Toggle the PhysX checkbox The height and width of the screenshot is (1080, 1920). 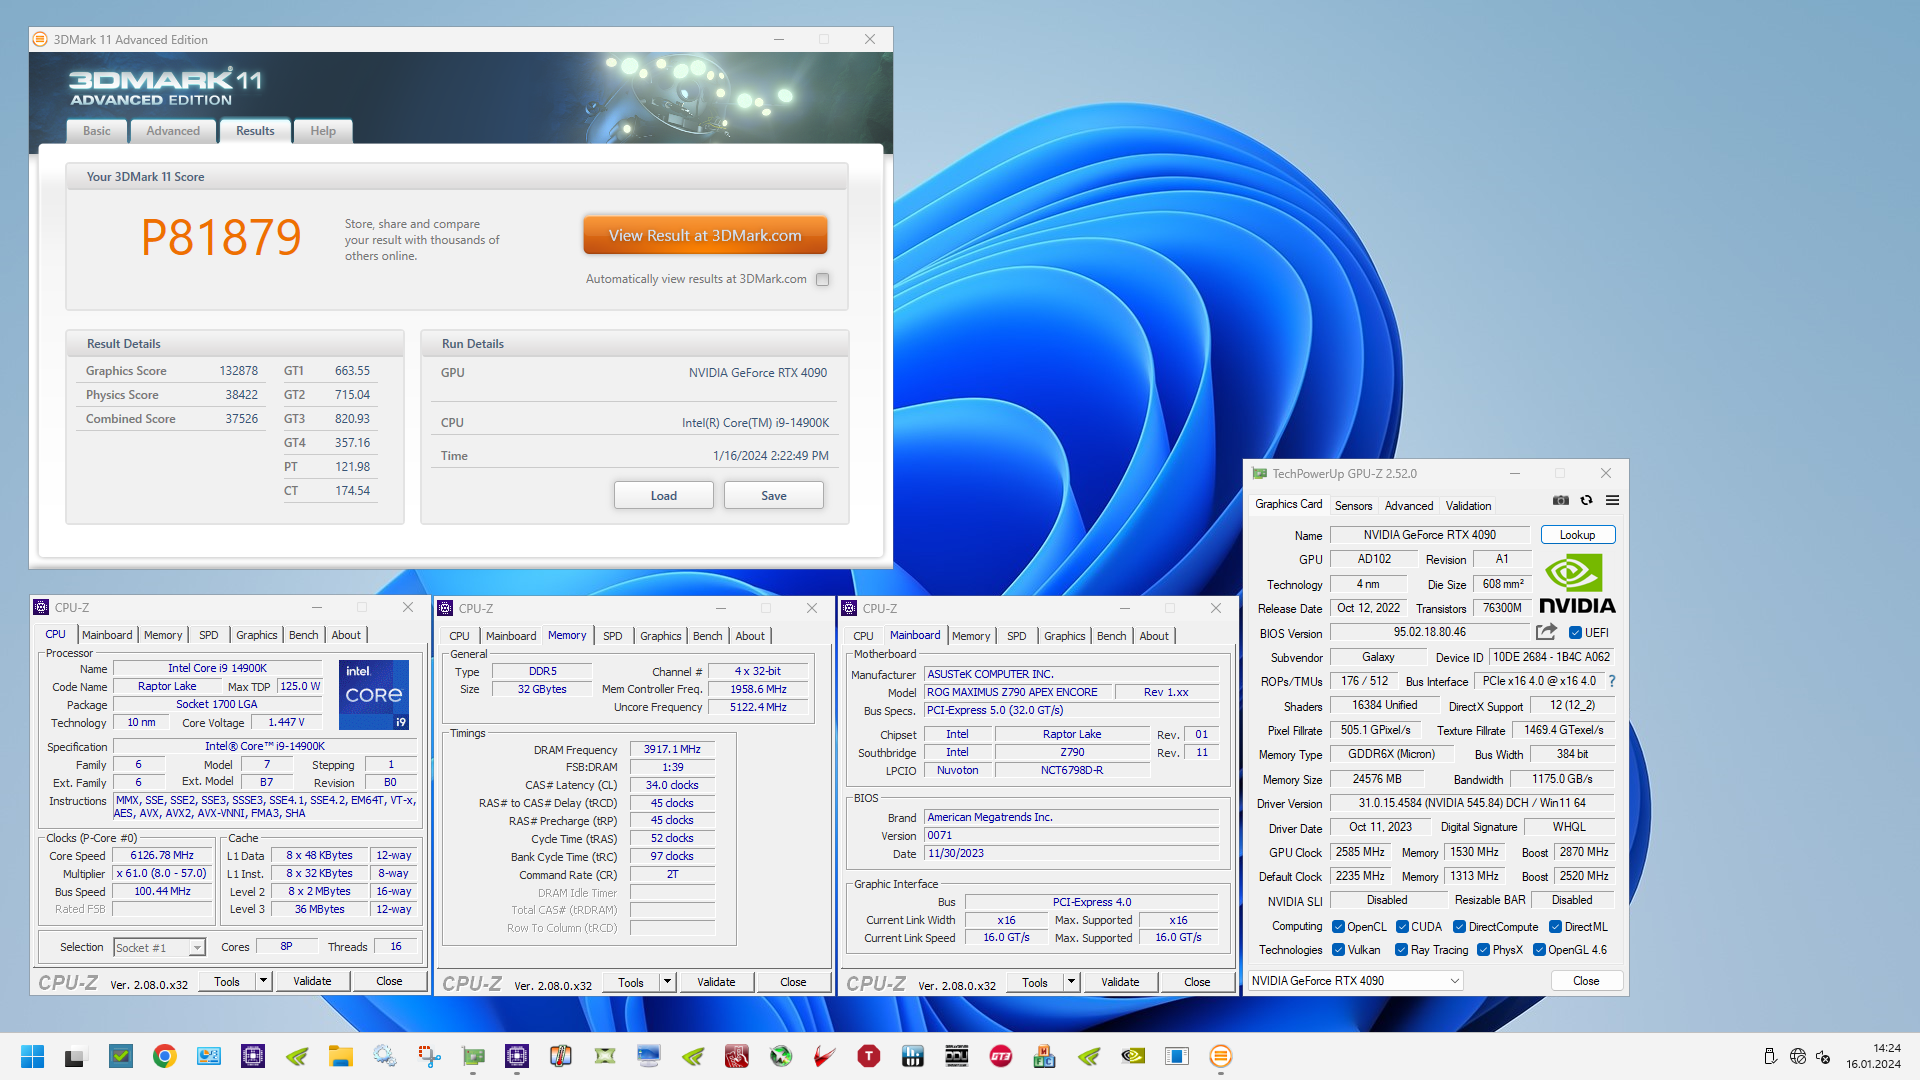click(x=1483, y=950)
